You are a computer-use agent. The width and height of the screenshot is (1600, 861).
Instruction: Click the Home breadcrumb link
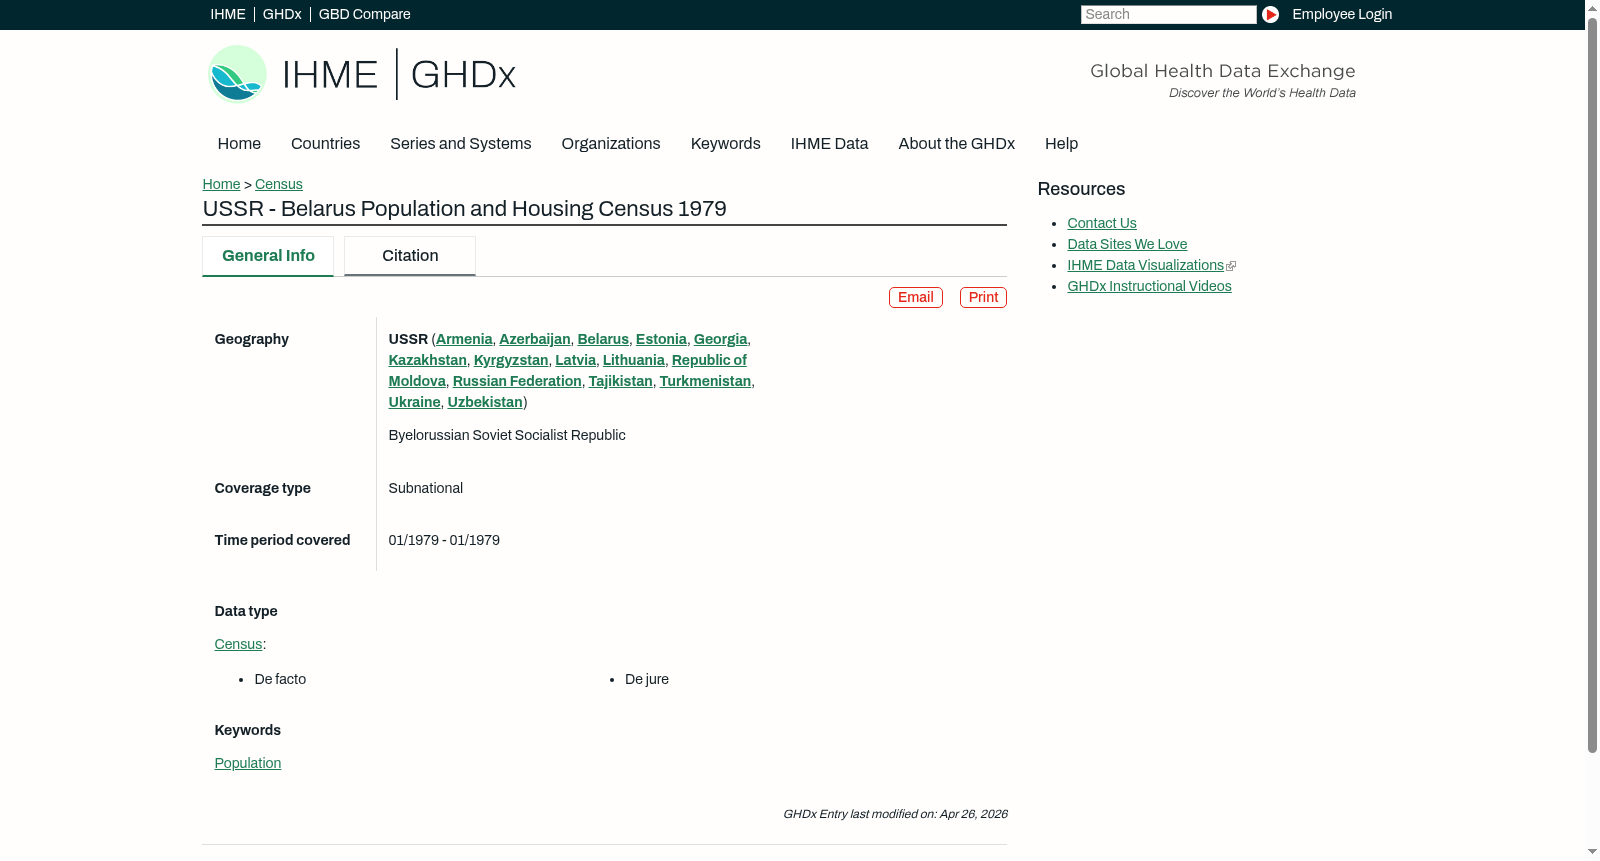point(221,184)
